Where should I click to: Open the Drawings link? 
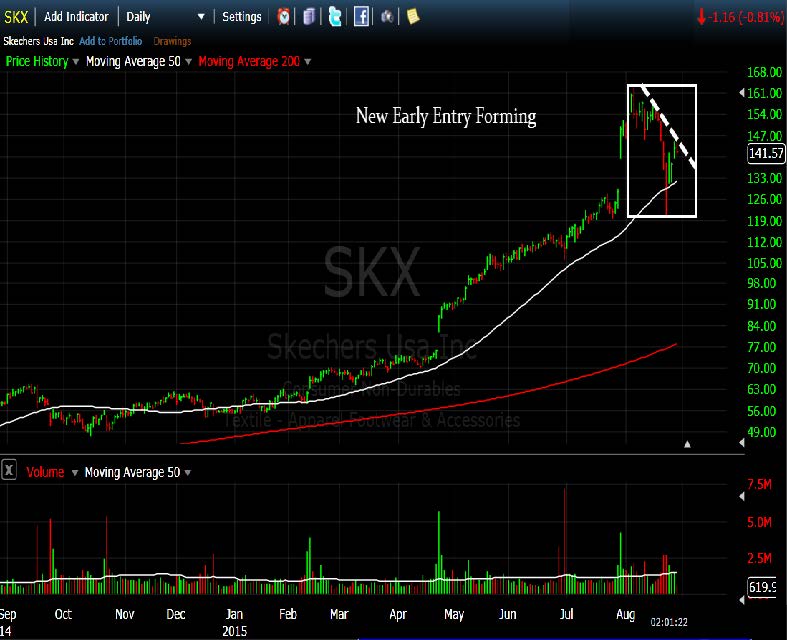(172, 41)
